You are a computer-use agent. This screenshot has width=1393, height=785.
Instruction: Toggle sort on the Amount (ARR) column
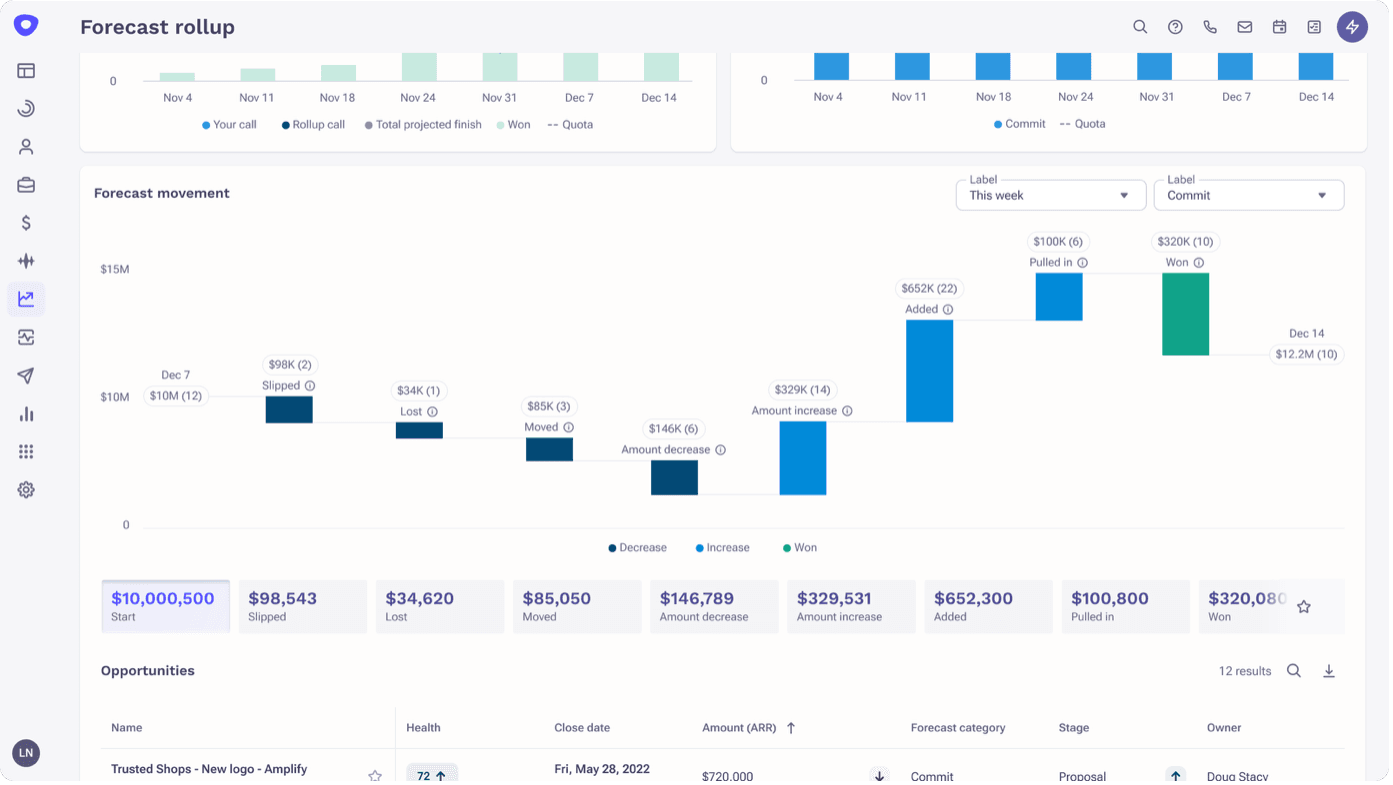point(749,728)
